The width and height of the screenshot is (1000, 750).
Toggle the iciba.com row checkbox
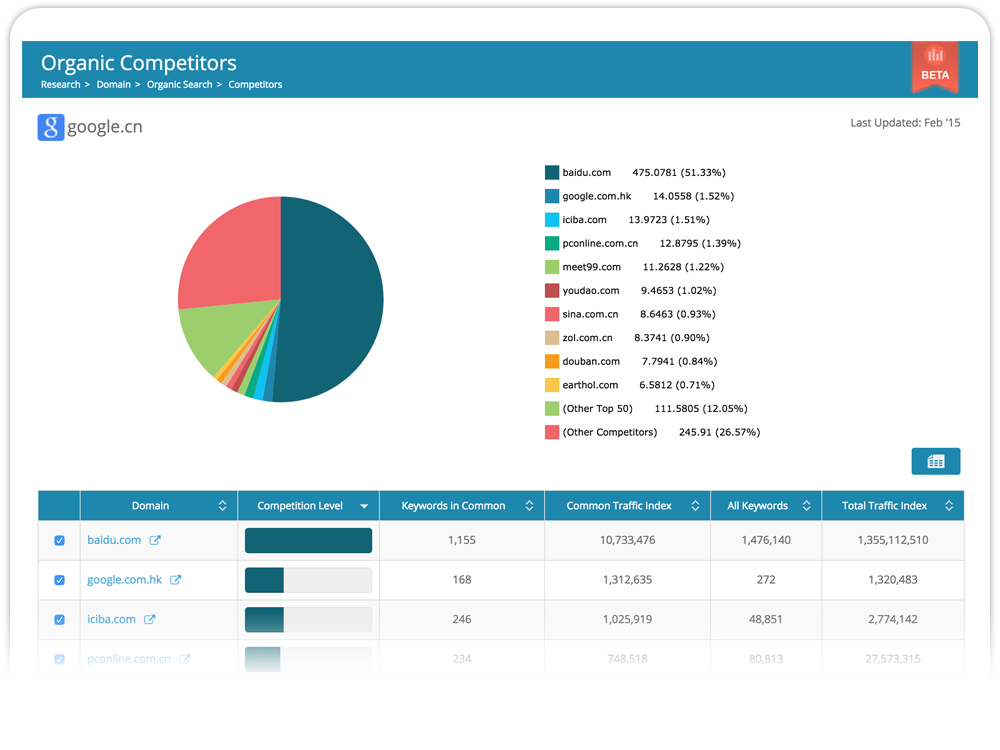[59, 620]
